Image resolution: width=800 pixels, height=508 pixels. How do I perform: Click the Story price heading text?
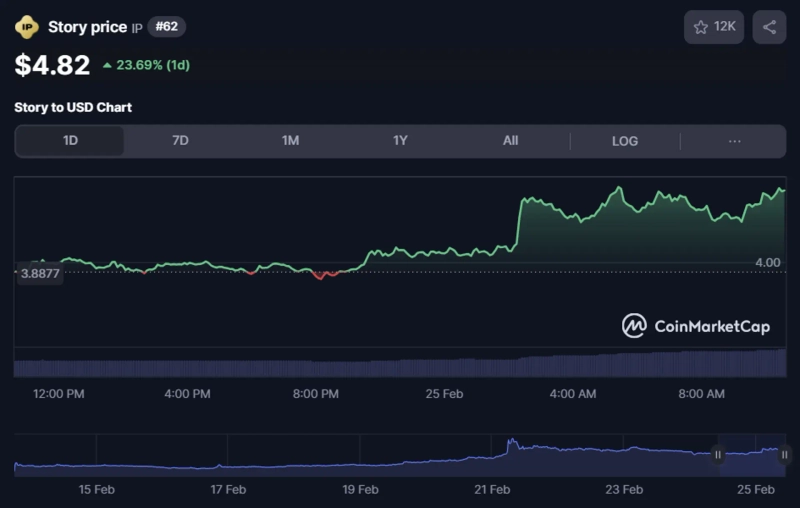click(87, 27)
